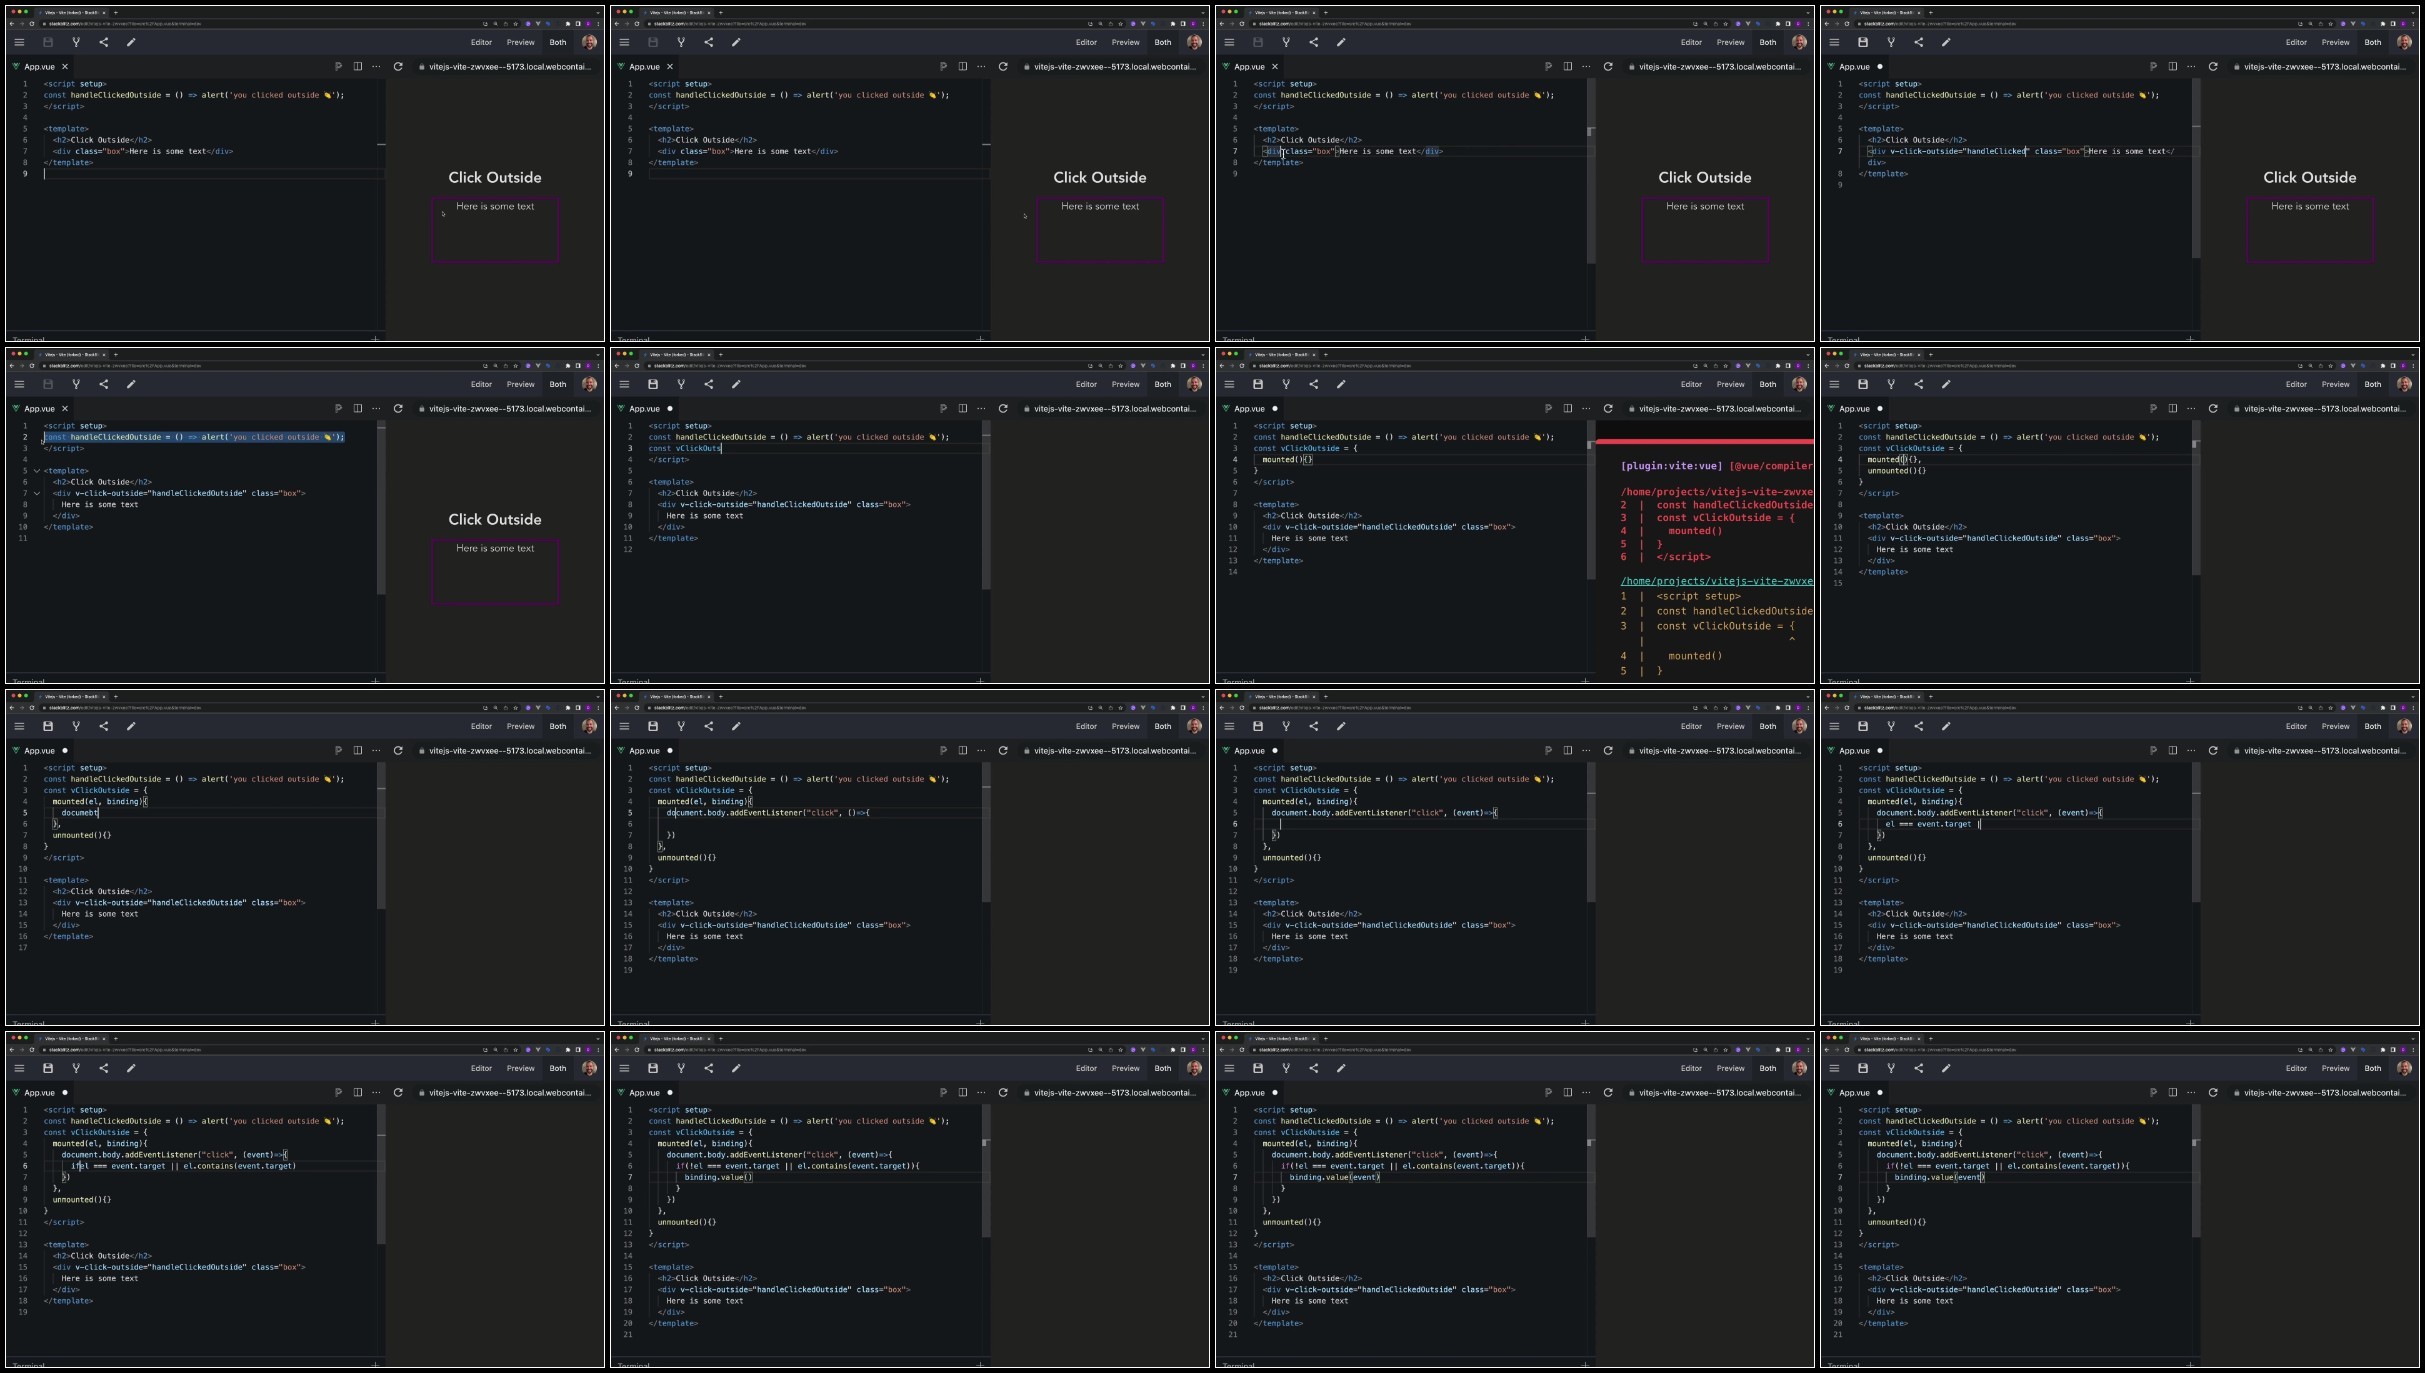Click the highlighted handleClickedOutside line 2 selection
This screenshot has height=1373, width=2425.
click(x=194, y=437)
